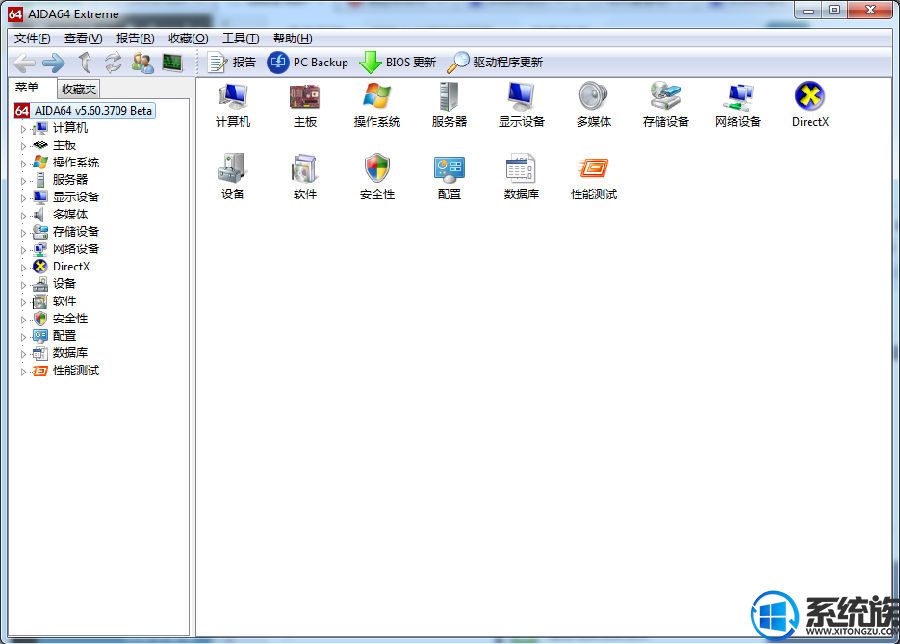This screenshot has width=900, height=644.
Task: Open the 计算机 icon in main panel
Action: pyautogui.click(x=233, y=96)
